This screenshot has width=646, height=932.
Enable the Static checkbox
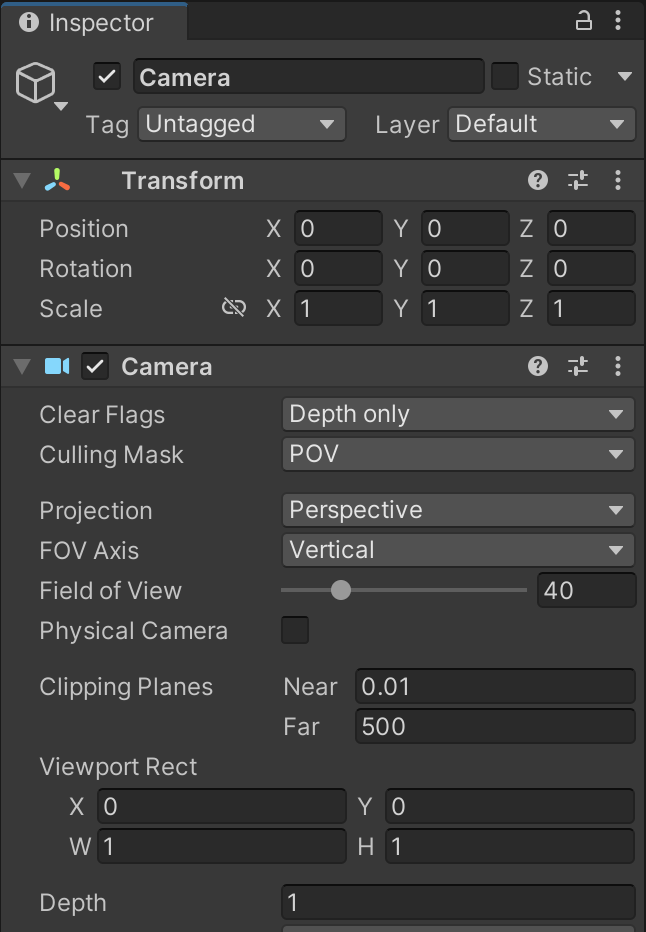(505, 77)
